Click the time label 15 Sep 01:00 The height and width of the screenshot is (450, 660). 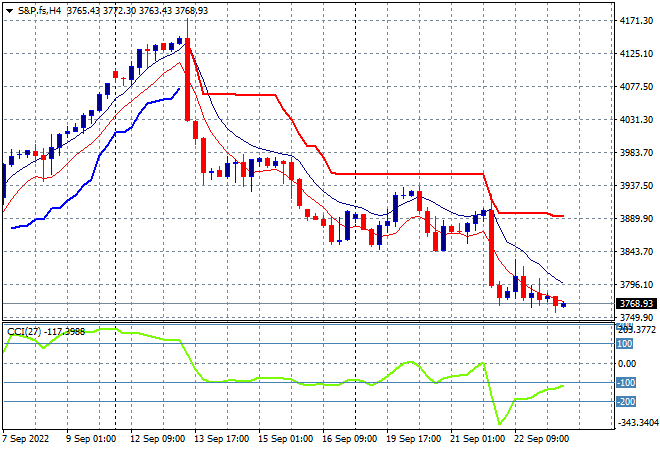pyautogui.click(x=285, y=439)
